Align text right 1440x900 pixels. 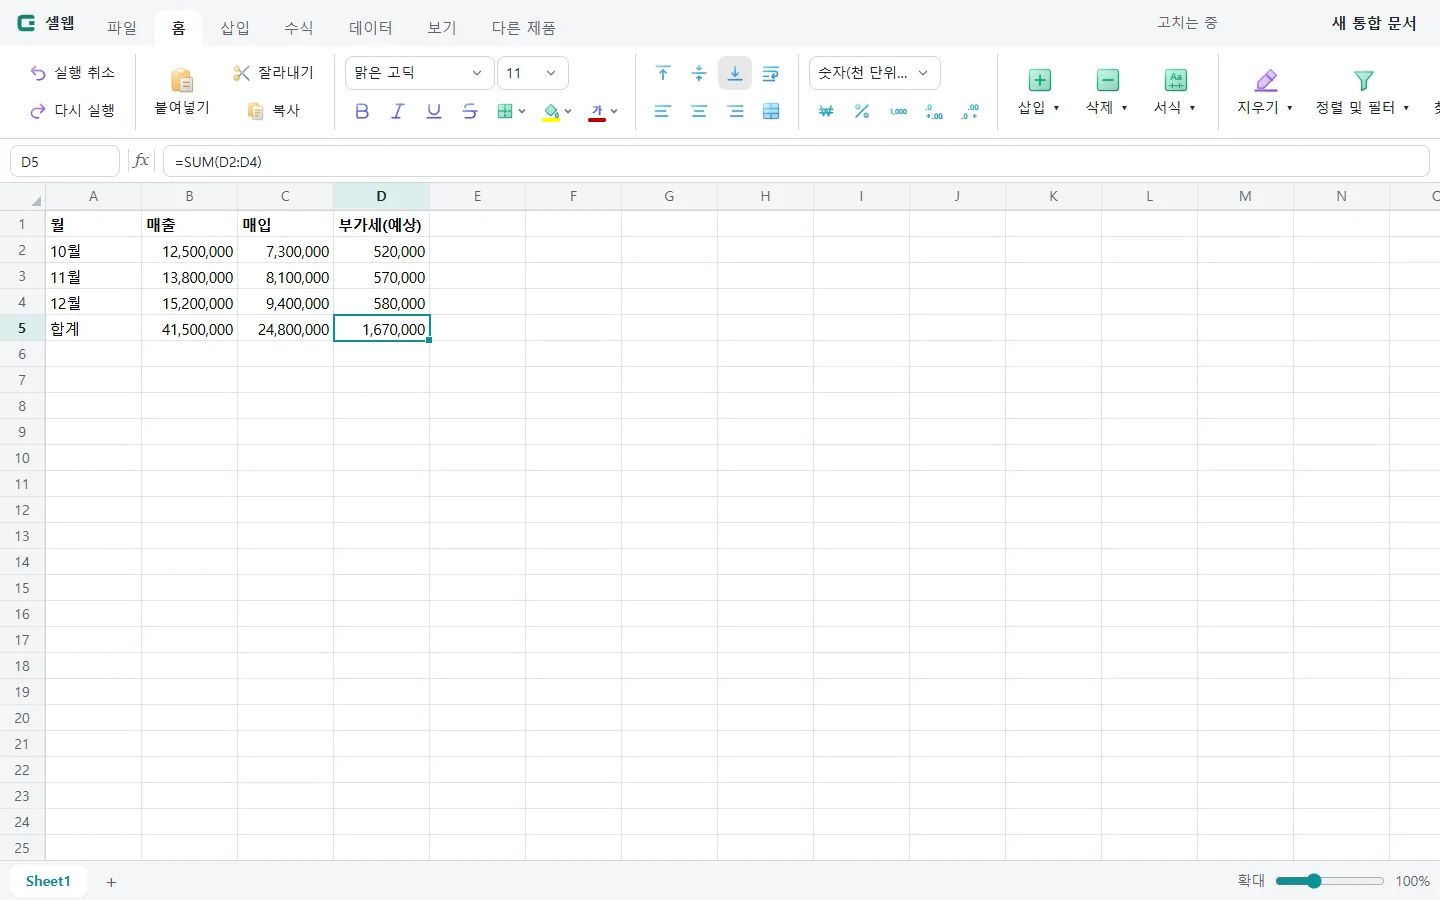[735, 112]
